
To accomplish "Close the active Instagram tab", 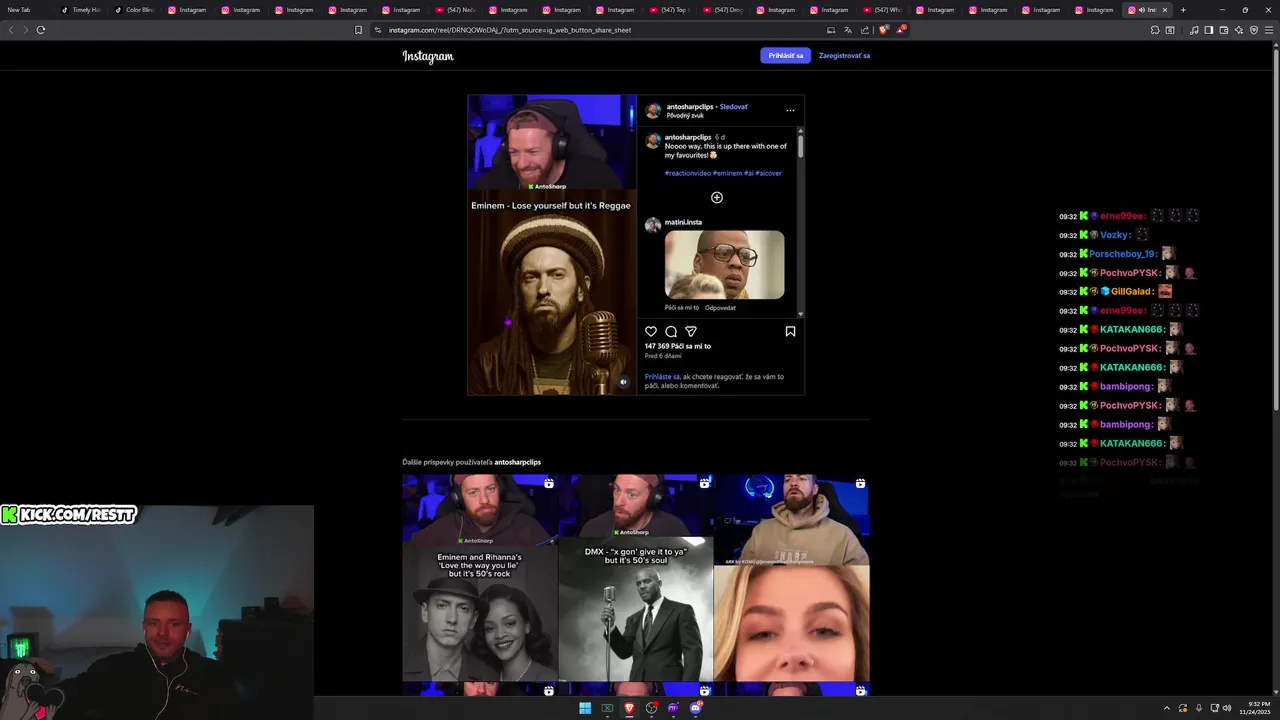I will [x=1164, y=10].
